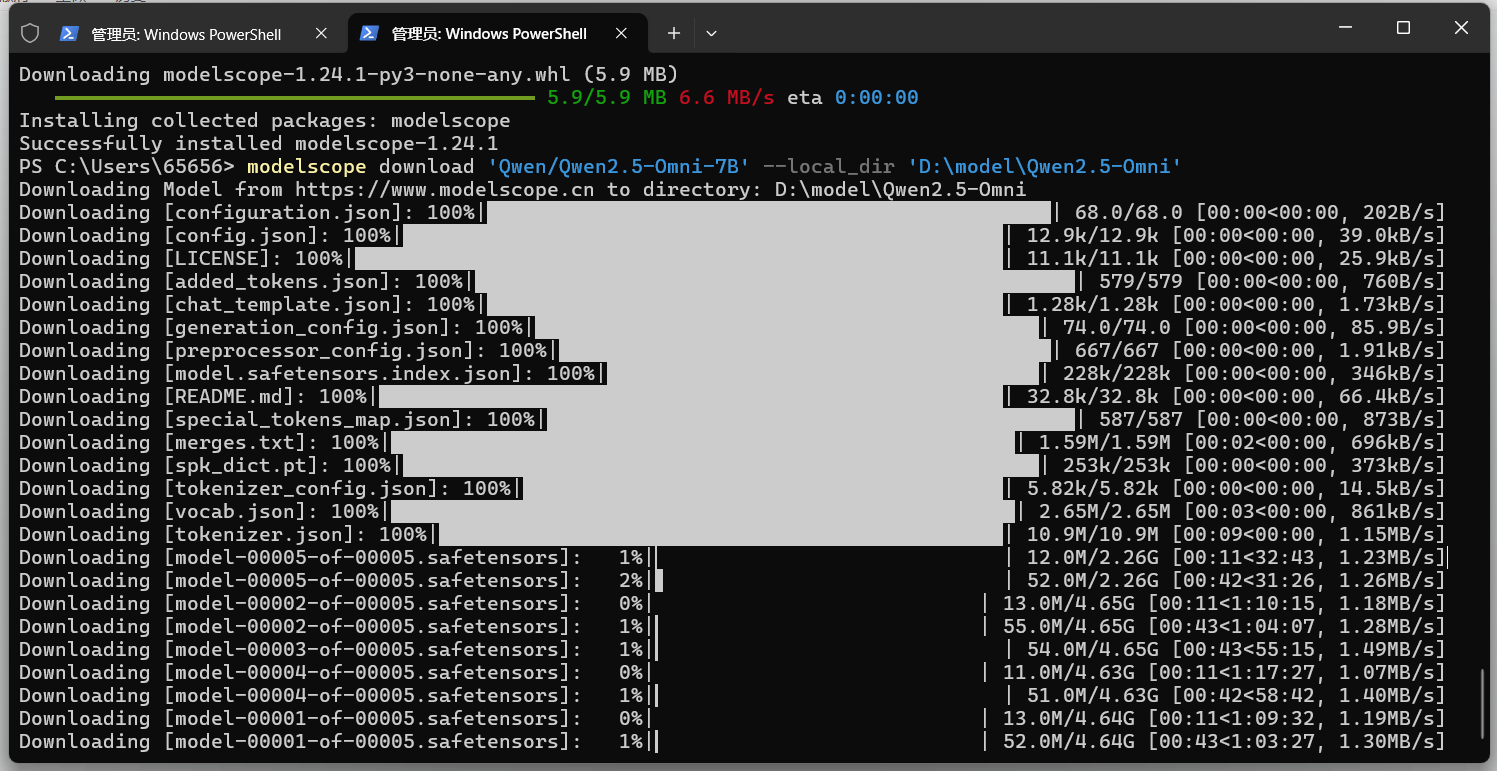Click the [tokenizer_config.json] download line
This screenshot has width=1497, height=771.
pos(732,488)
